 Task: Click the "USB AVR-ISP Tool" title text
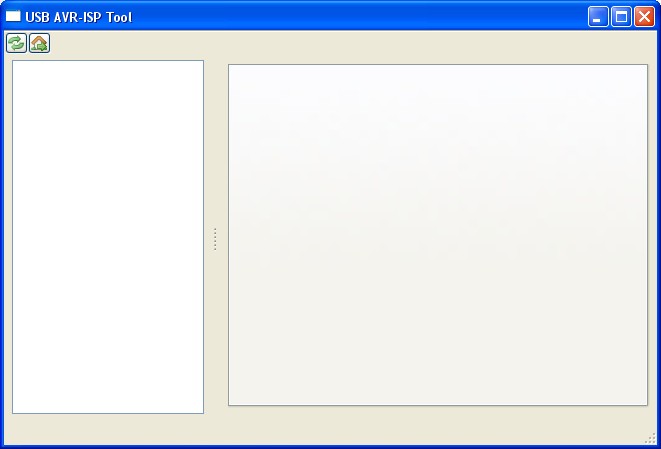tap(79, 17)
